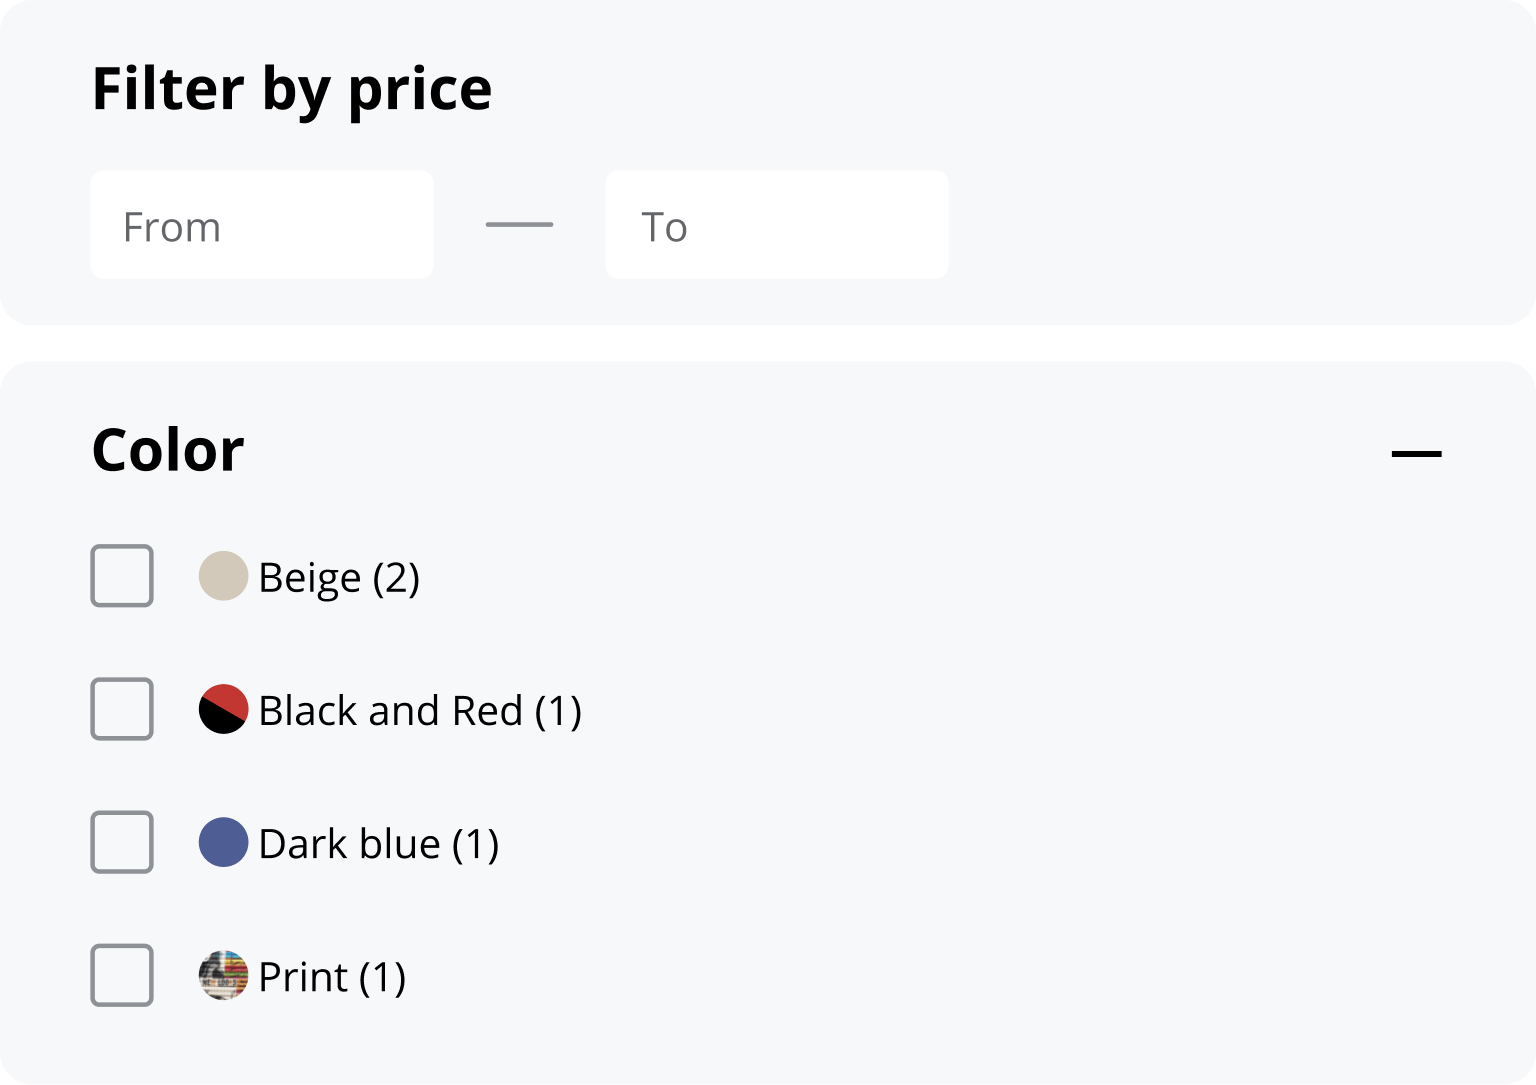
Task: Click the "To" placeholder text
Action: pos(664,228)
